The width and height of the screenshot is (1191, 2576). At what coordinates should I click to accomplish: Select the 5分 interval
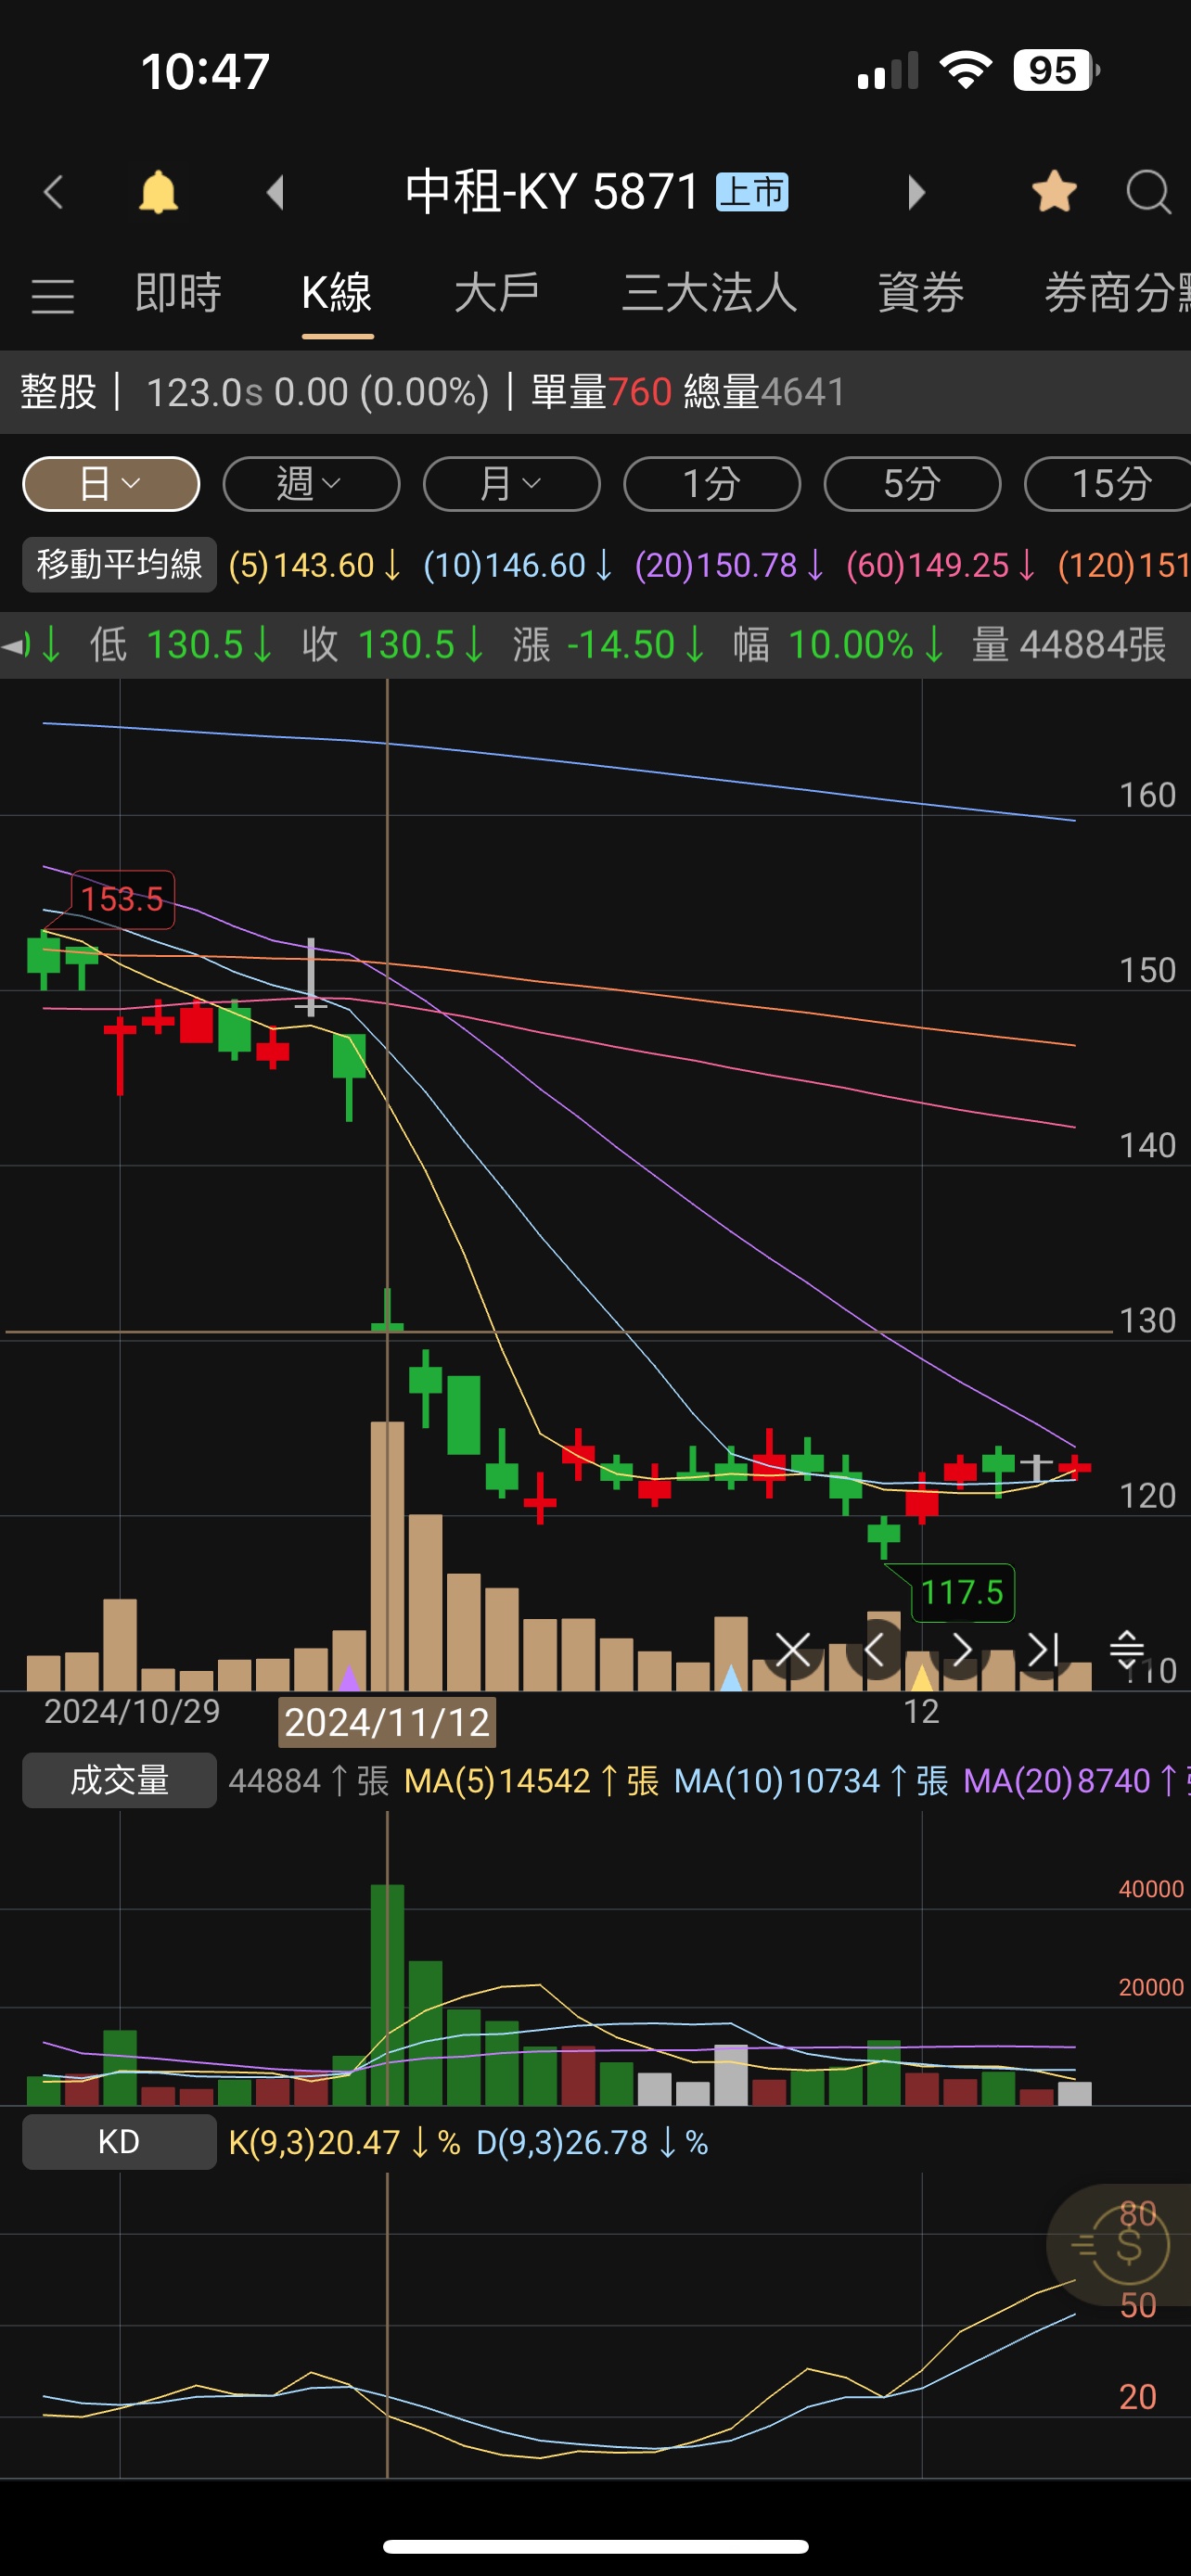[x=912, y=484]
